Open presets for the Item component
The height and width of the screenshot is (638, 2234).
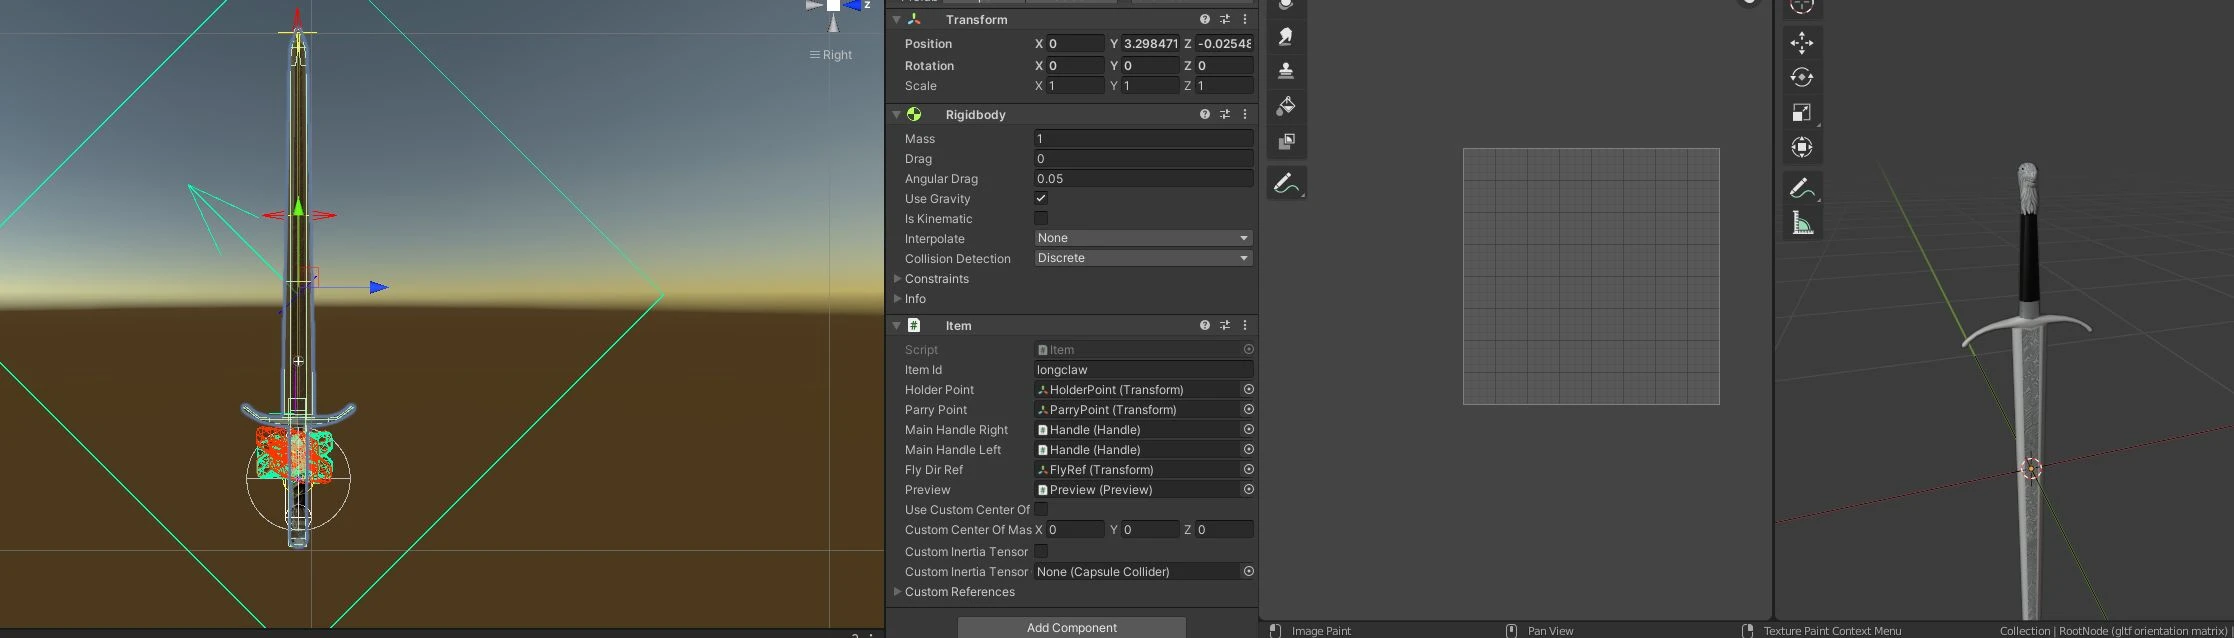(x=1225, y=325)
